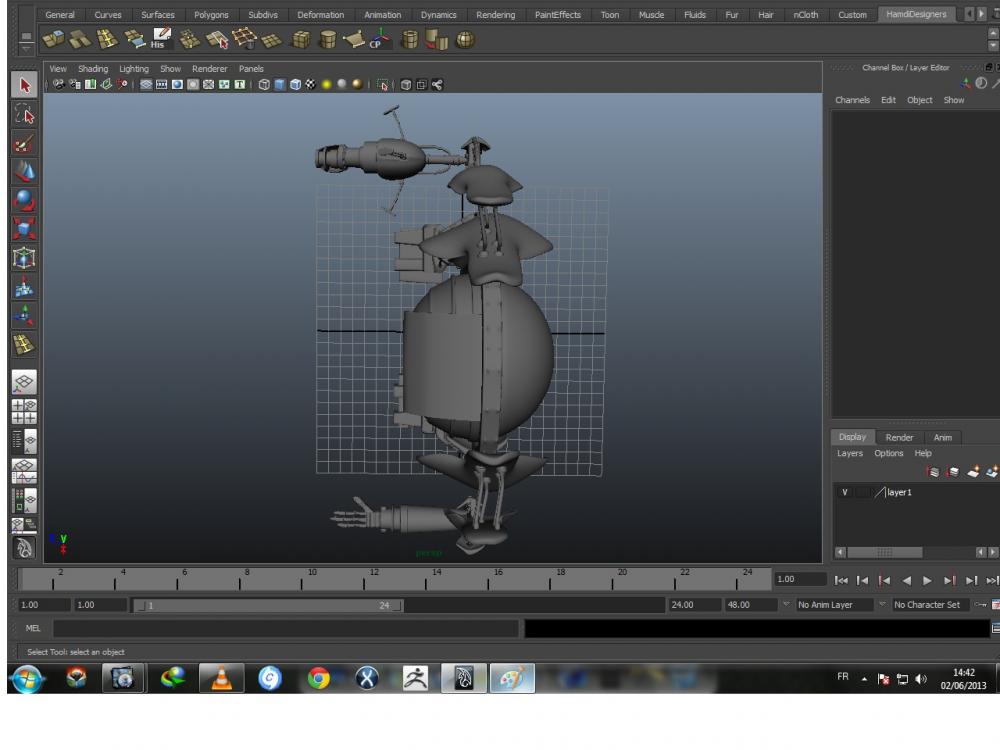Switch to single perspective view layout
1000x750 pixels.
pos(25,382)
